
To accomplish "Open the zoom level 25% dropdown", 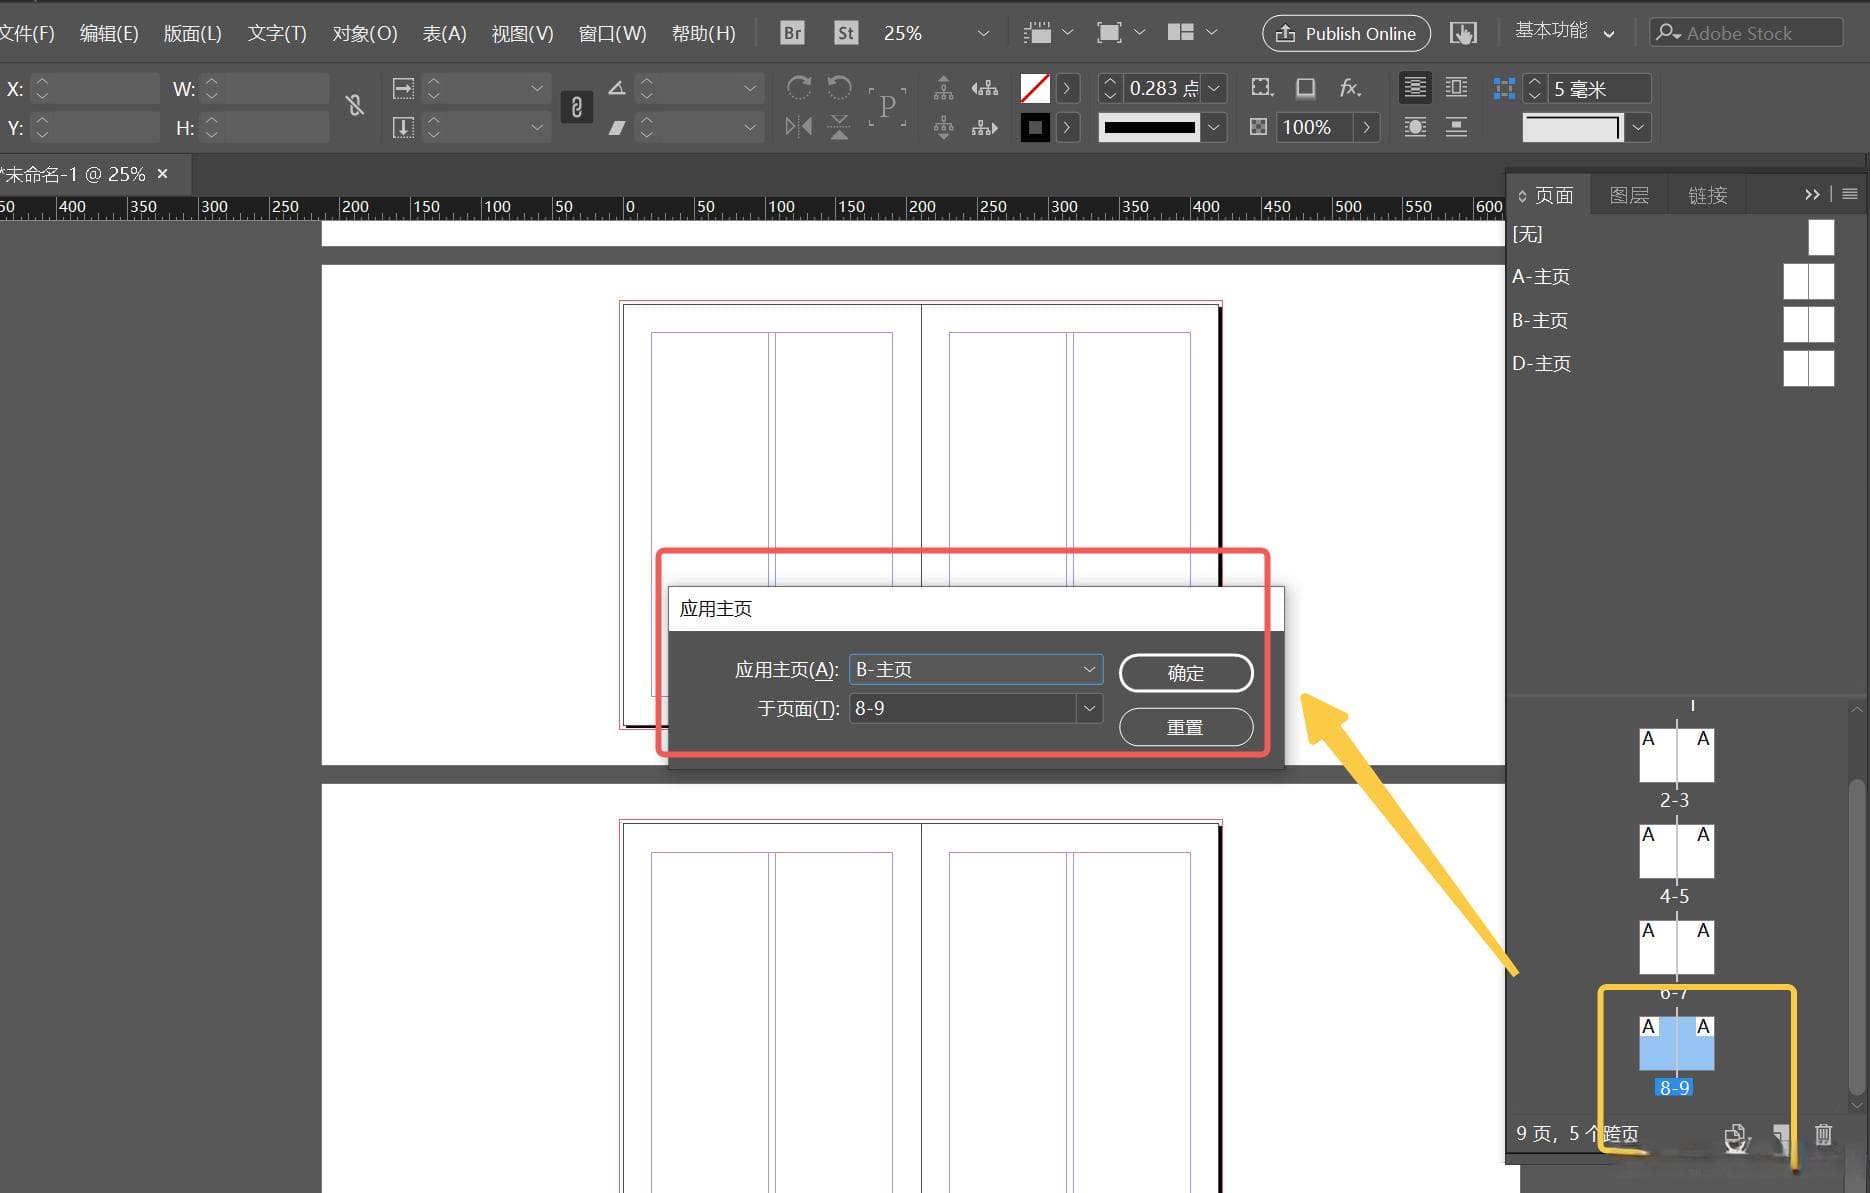I will tap(983, 33).
